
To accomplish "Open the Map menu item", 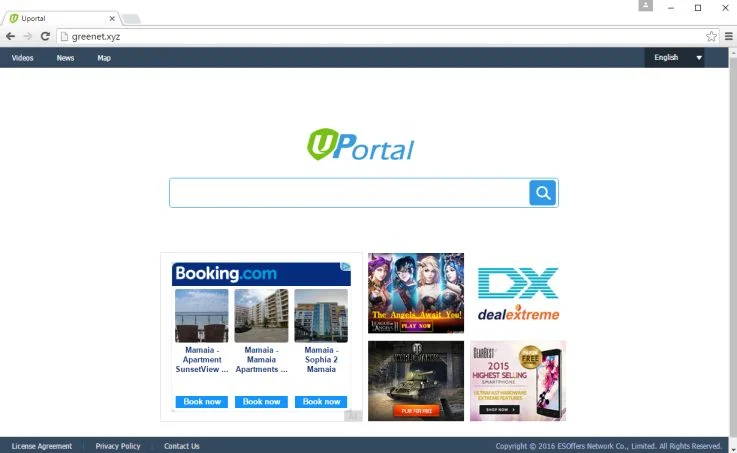I will click(x=104, y=58).
